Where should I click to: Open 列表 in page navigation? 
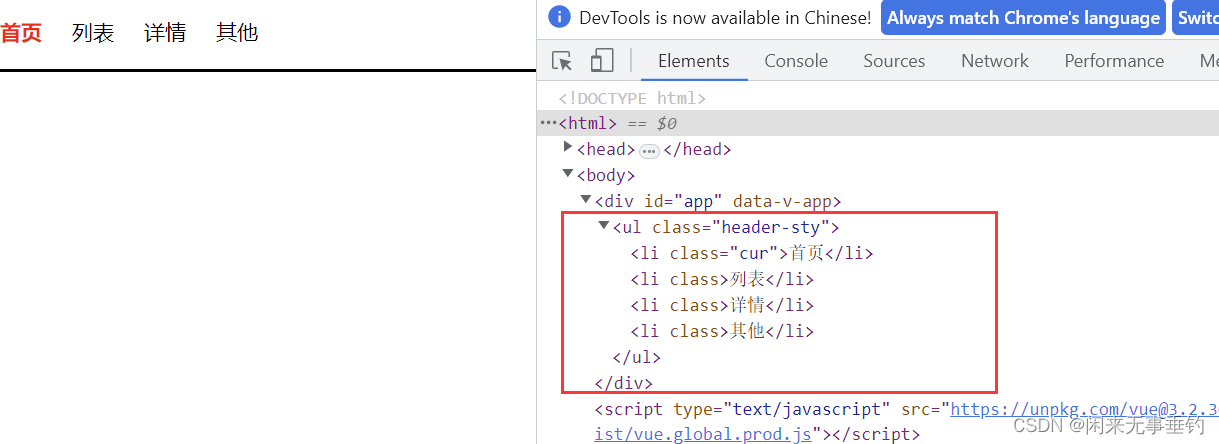[93, 33]
